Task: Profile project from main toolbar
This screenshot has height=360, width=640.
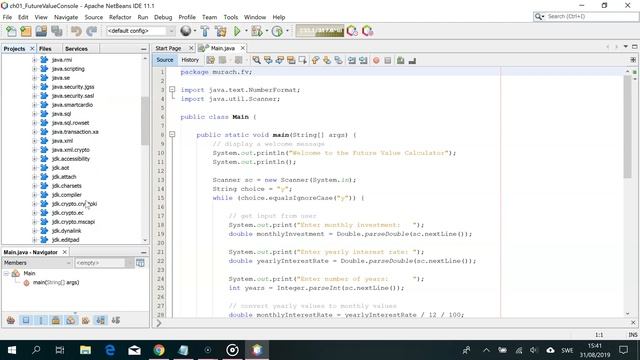Action: click(277, 31)
